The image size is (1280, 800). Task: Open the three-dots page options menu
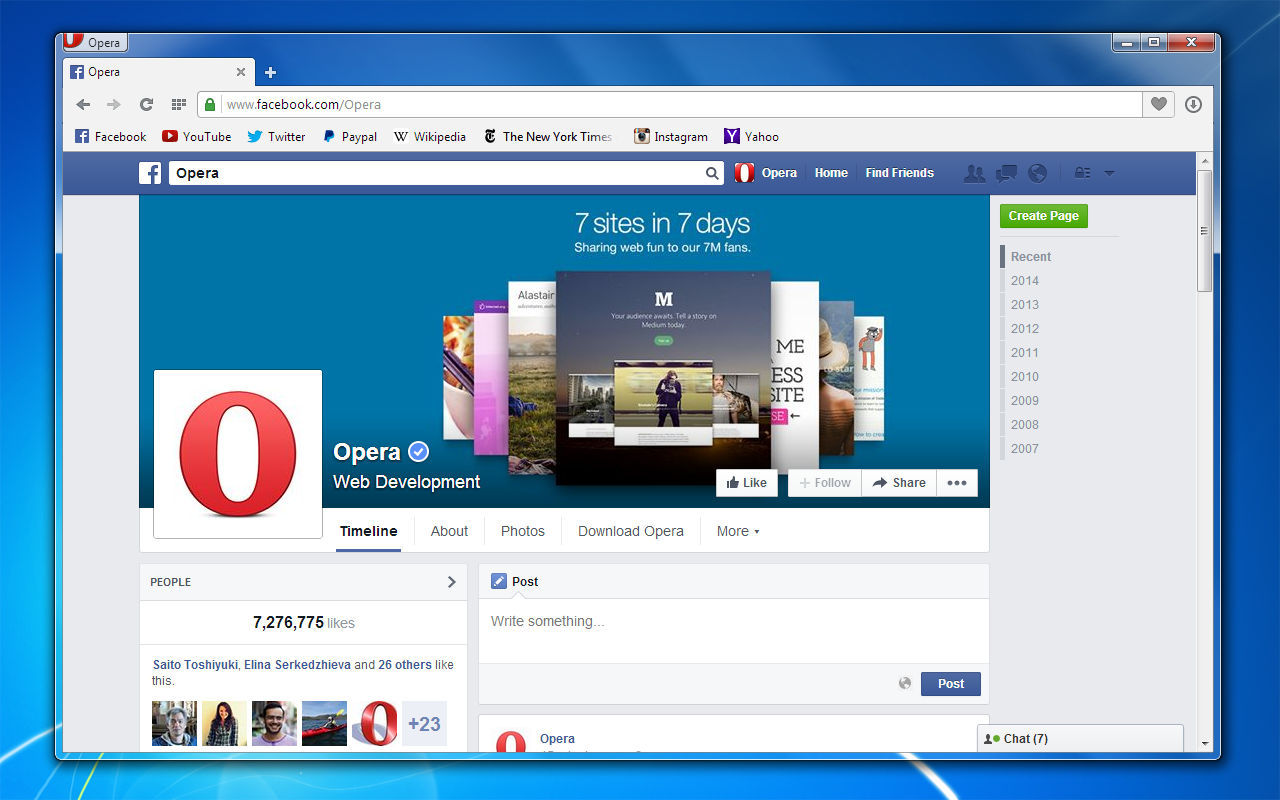point(957,483)
